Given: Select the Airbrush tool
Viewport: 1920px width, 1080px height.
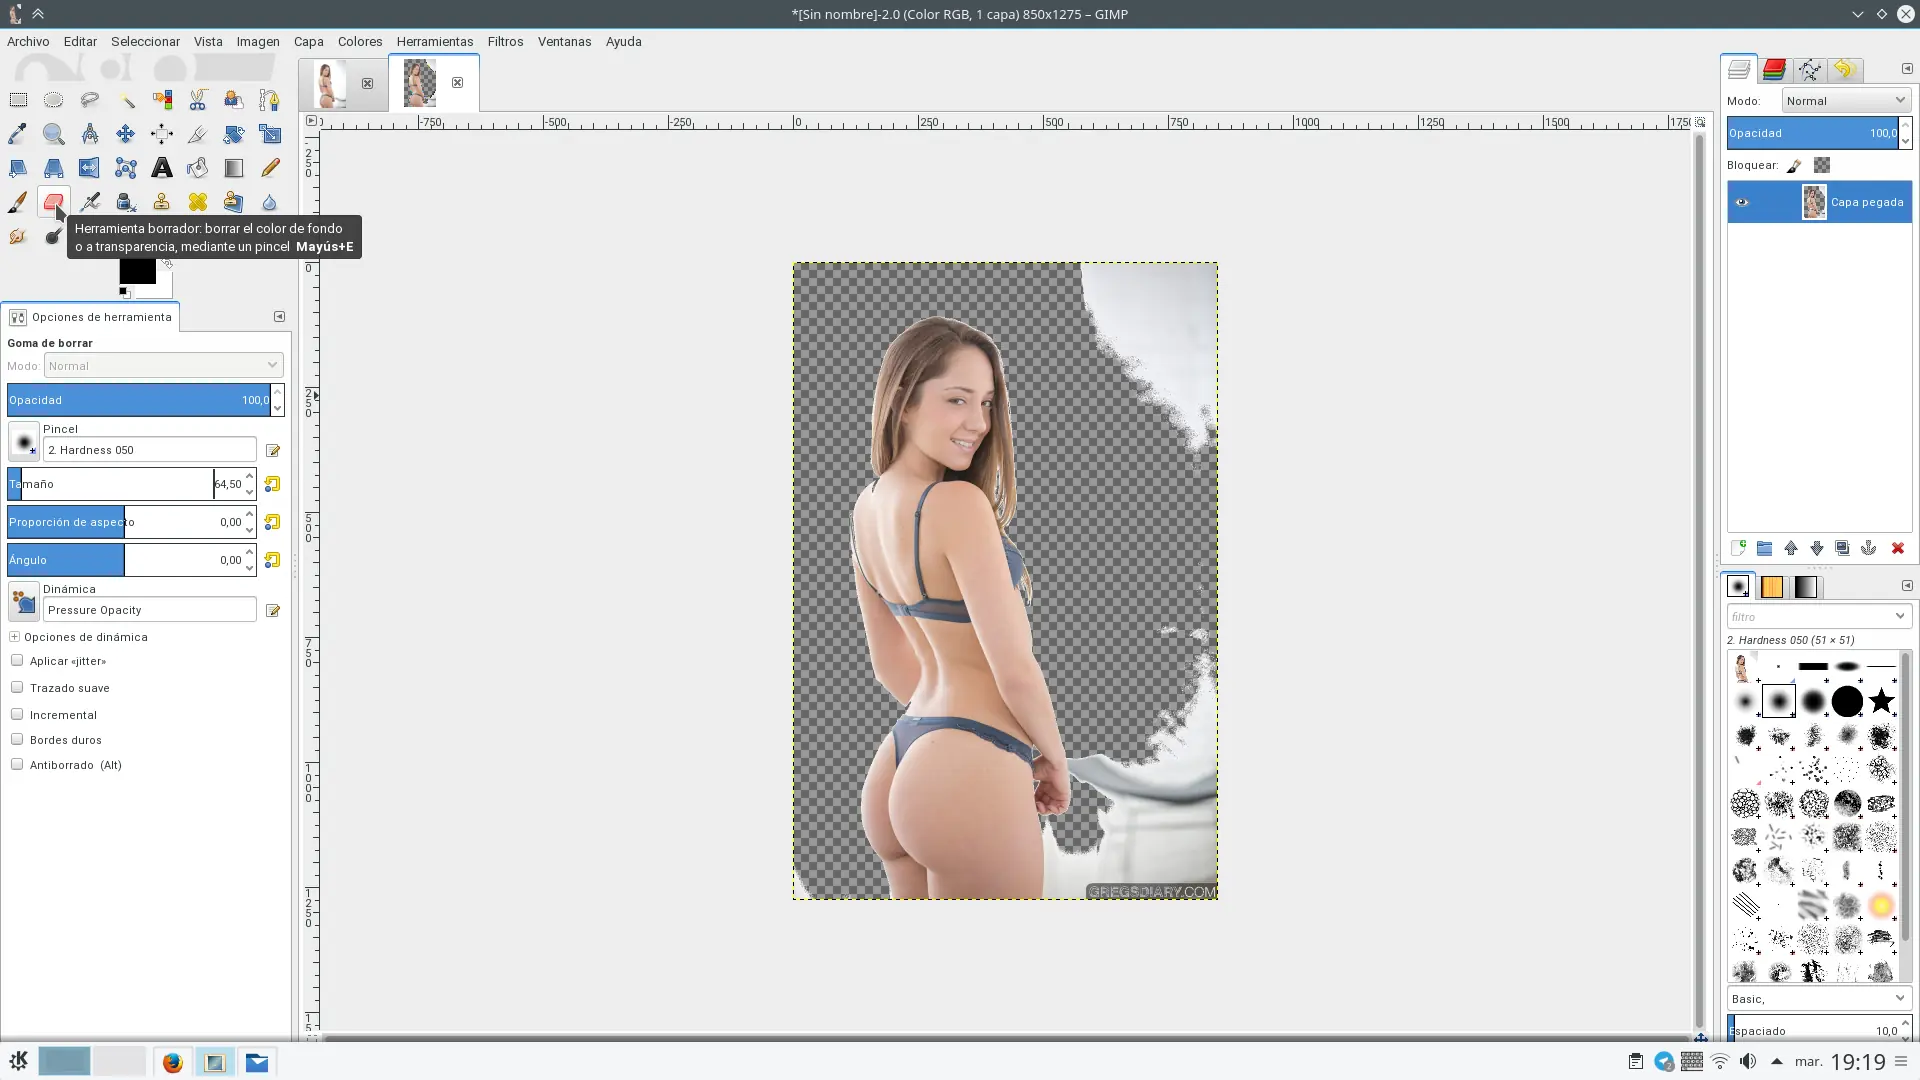Looking at the screenshot, I should (90, 202).
